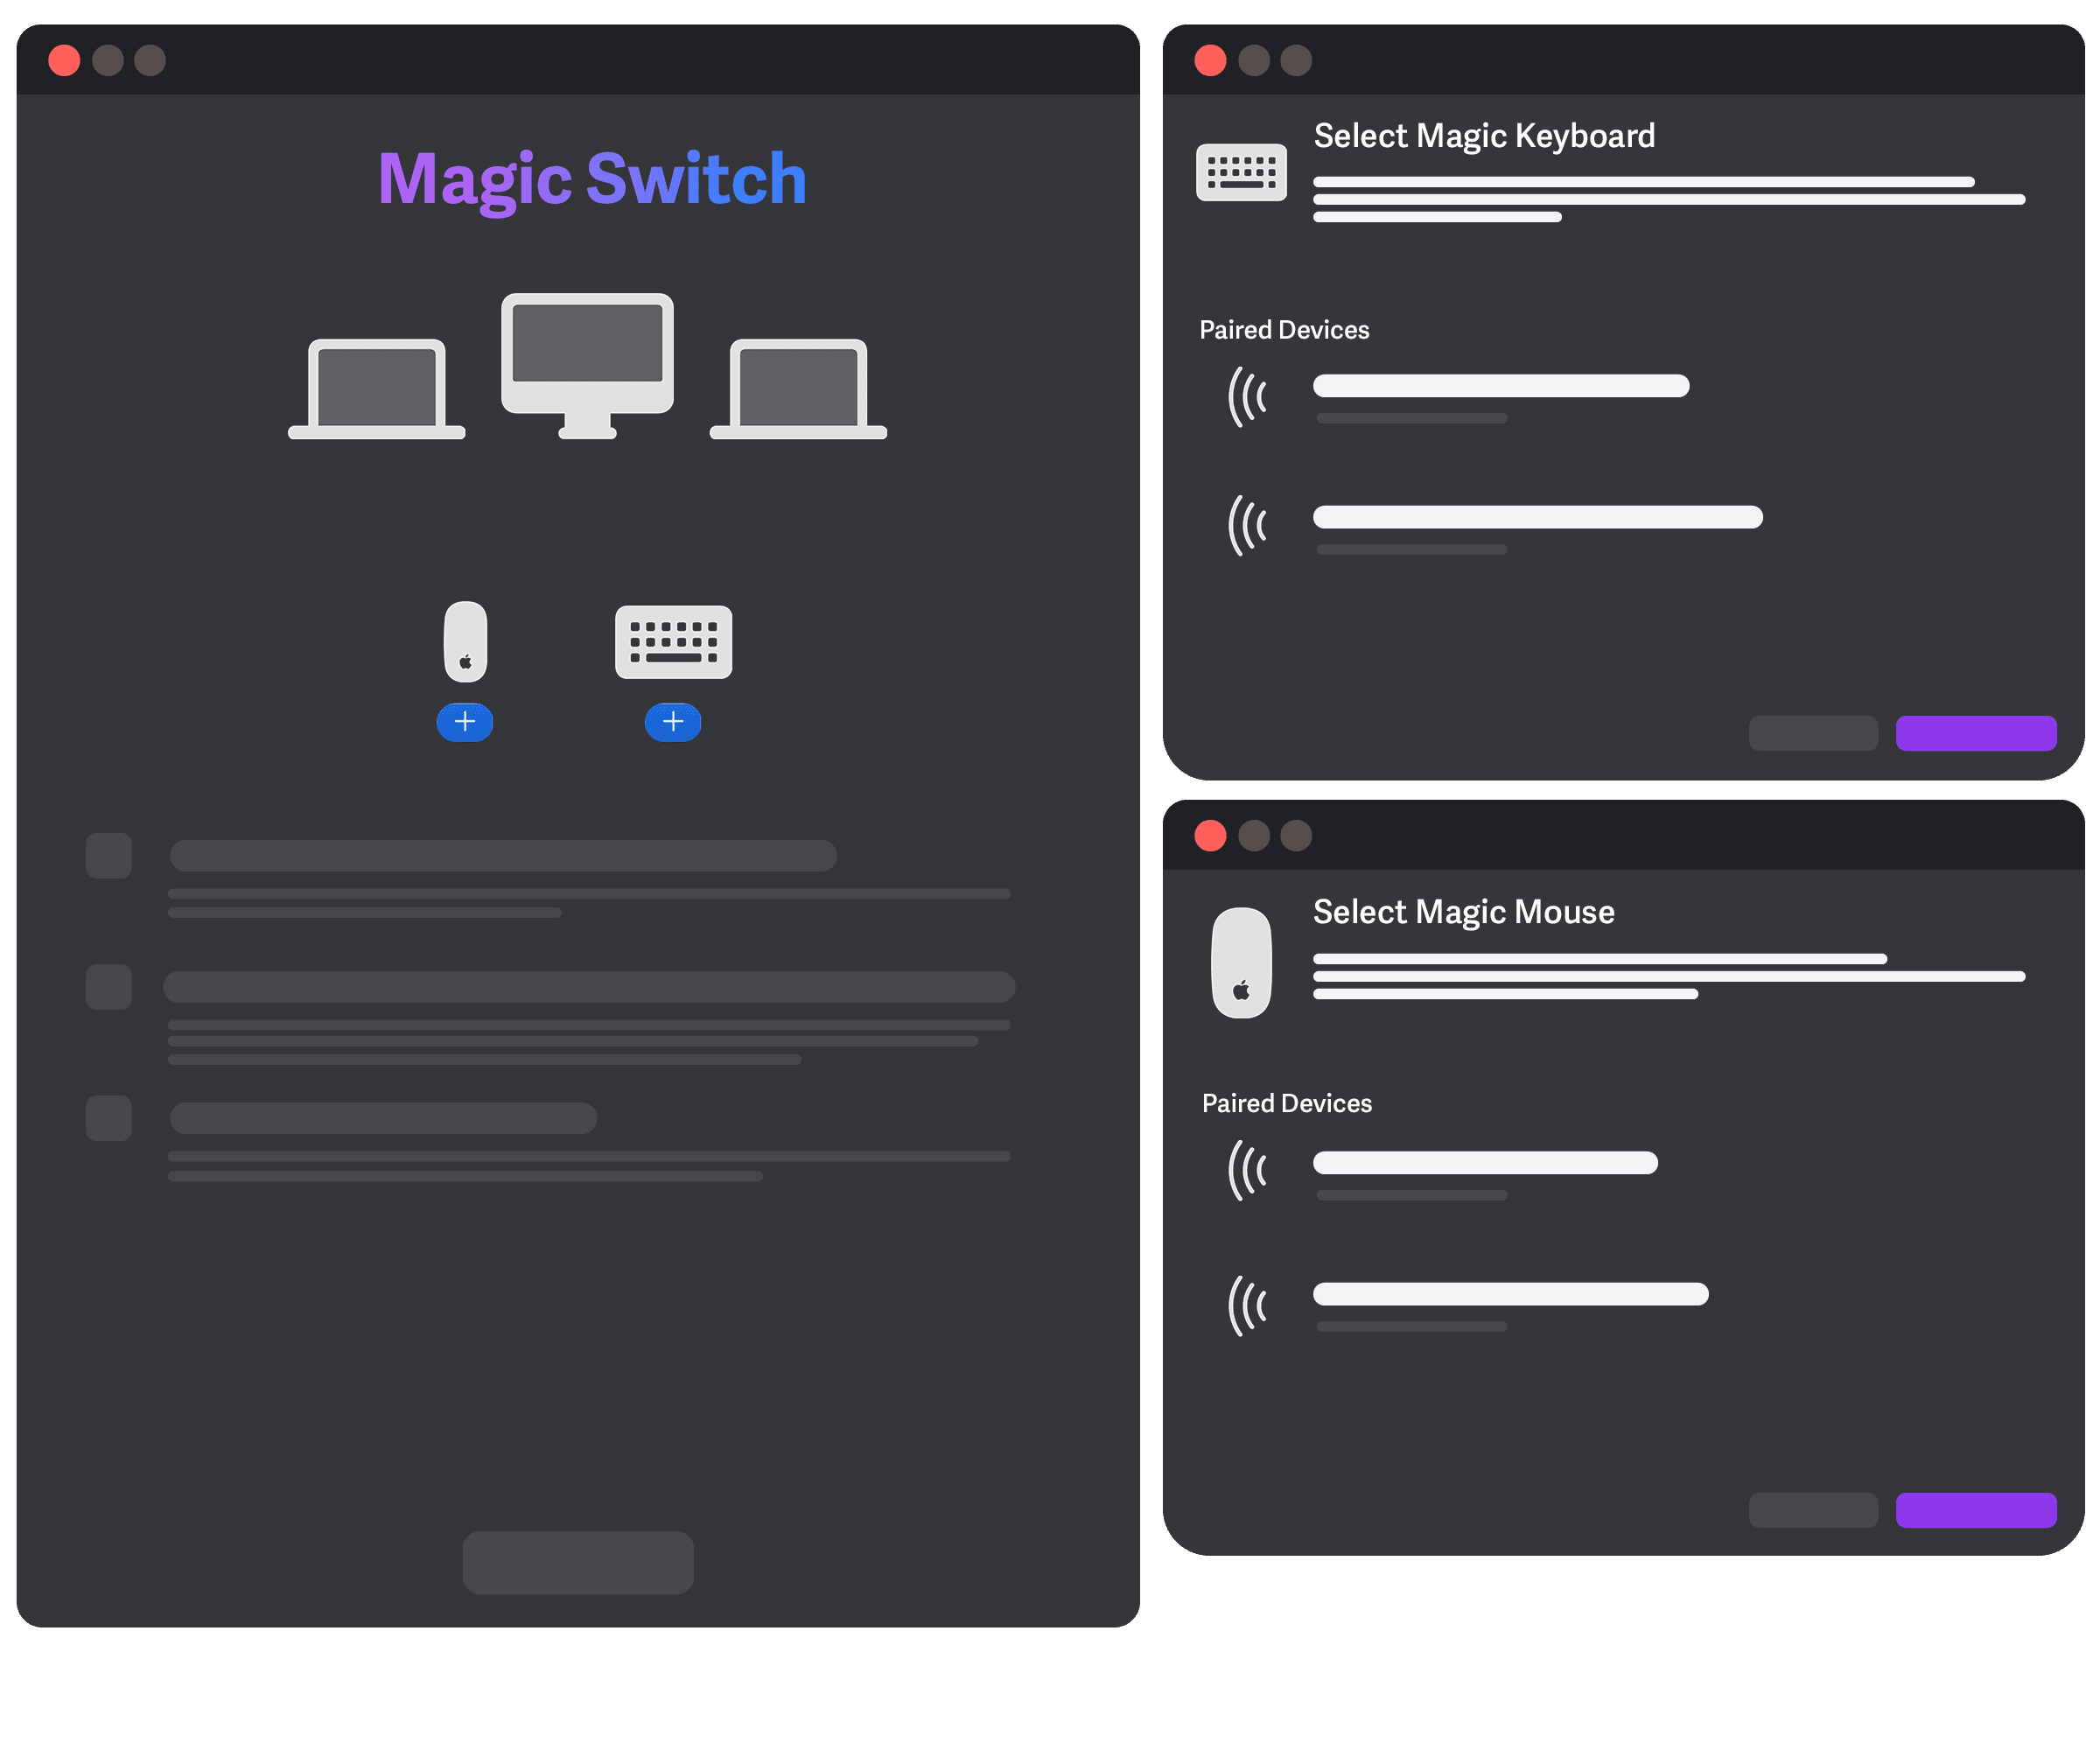Viewport: 2100px width, 1750px height.
Task: Click the plus button under the keyboard icon
Action: pyautogui.click(x=673, y=722)
